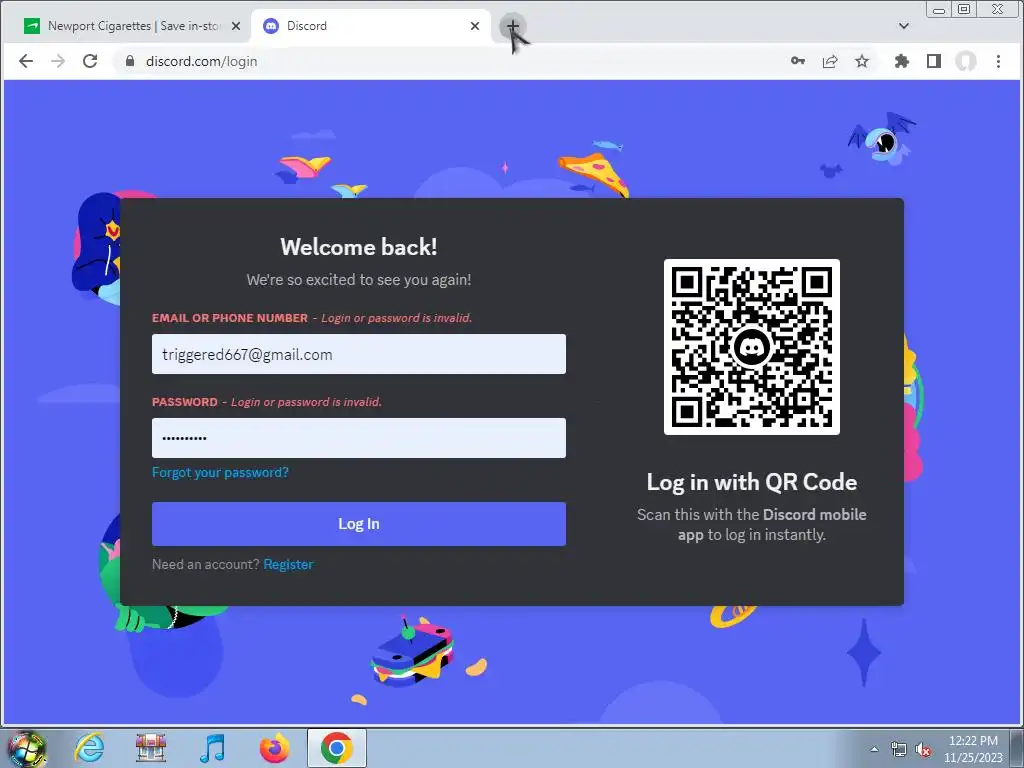The image size is (1024, 768).
Task: Expand the tab search chevron
Action: pos(904,26)
